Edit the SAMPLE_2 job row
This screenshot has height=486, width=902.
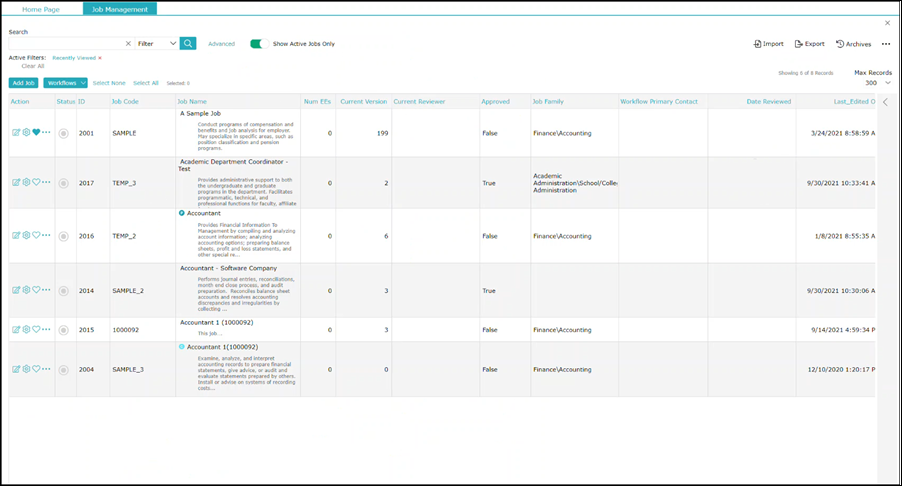tap(16, 290)
